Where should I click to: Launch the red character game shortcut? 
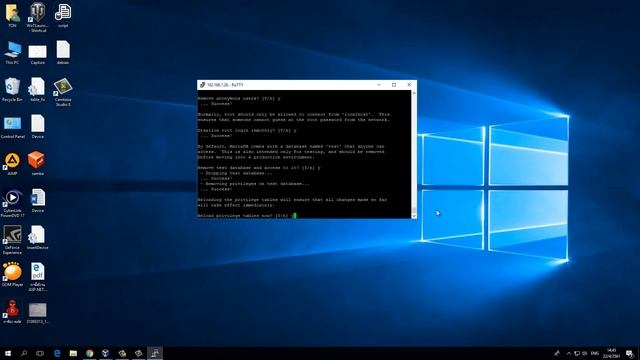[12, 311]
